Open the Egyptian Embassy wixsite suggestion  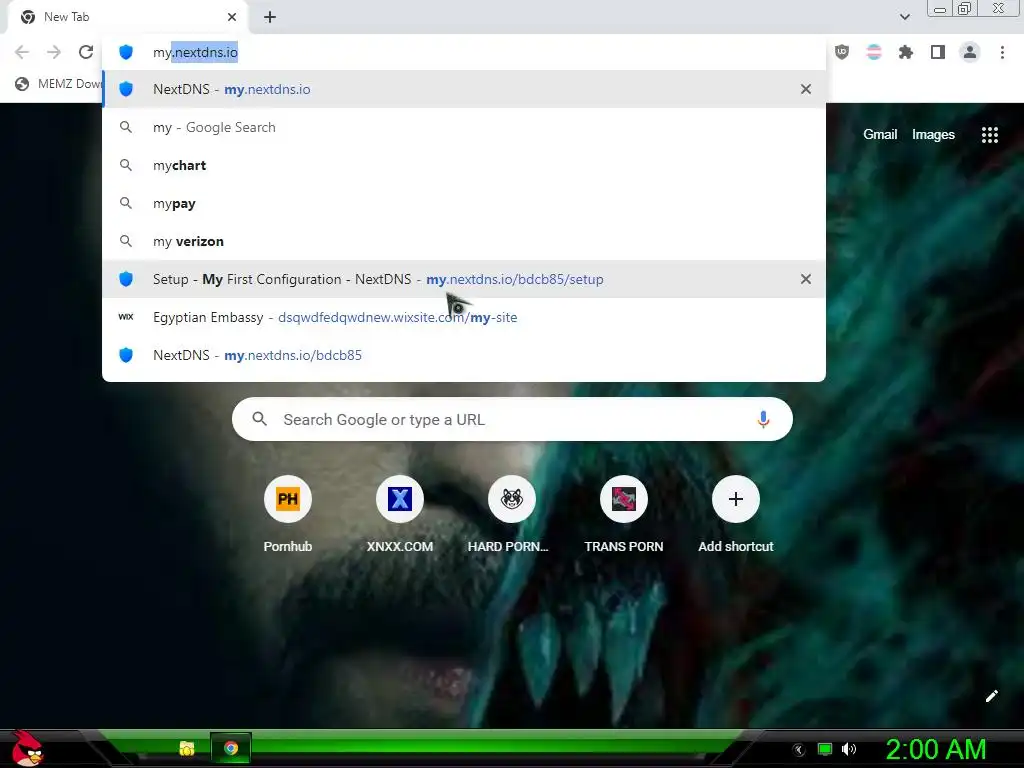pyautogui.click(x=464, y=317)
